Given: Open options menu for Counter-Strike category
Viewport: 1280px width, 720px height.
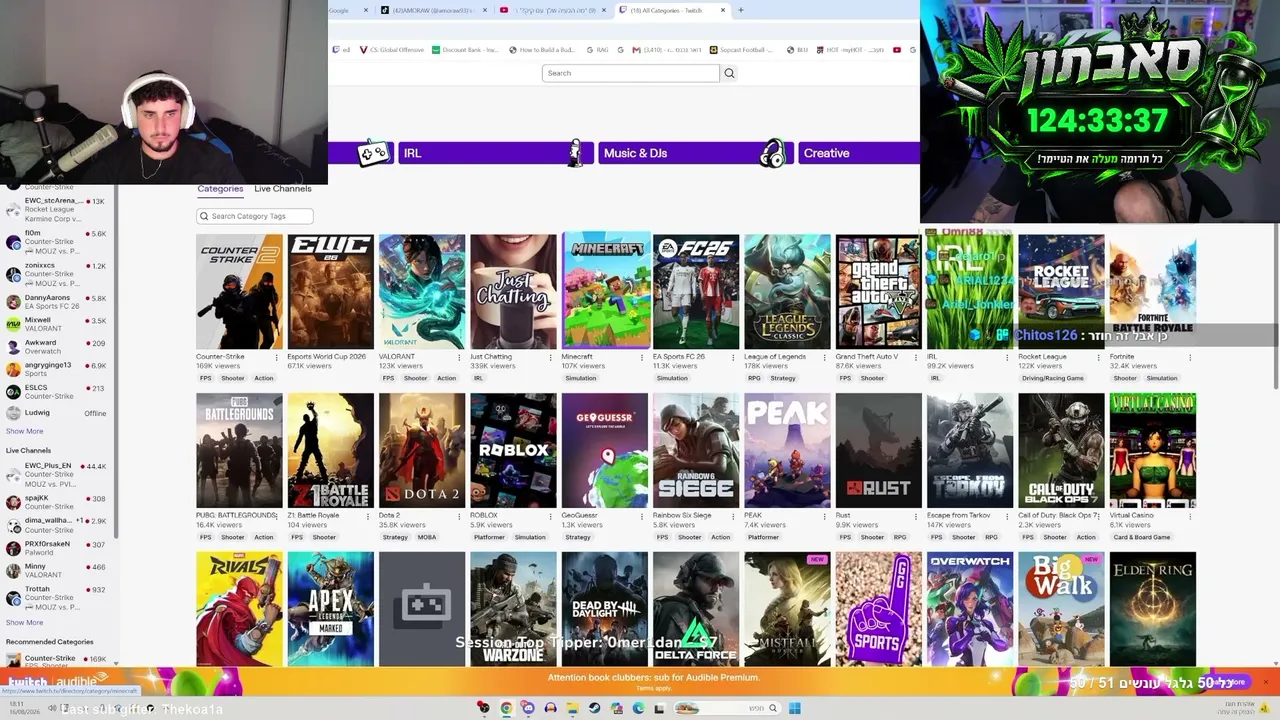Looking at the screenshot, I should click(277, 357).
